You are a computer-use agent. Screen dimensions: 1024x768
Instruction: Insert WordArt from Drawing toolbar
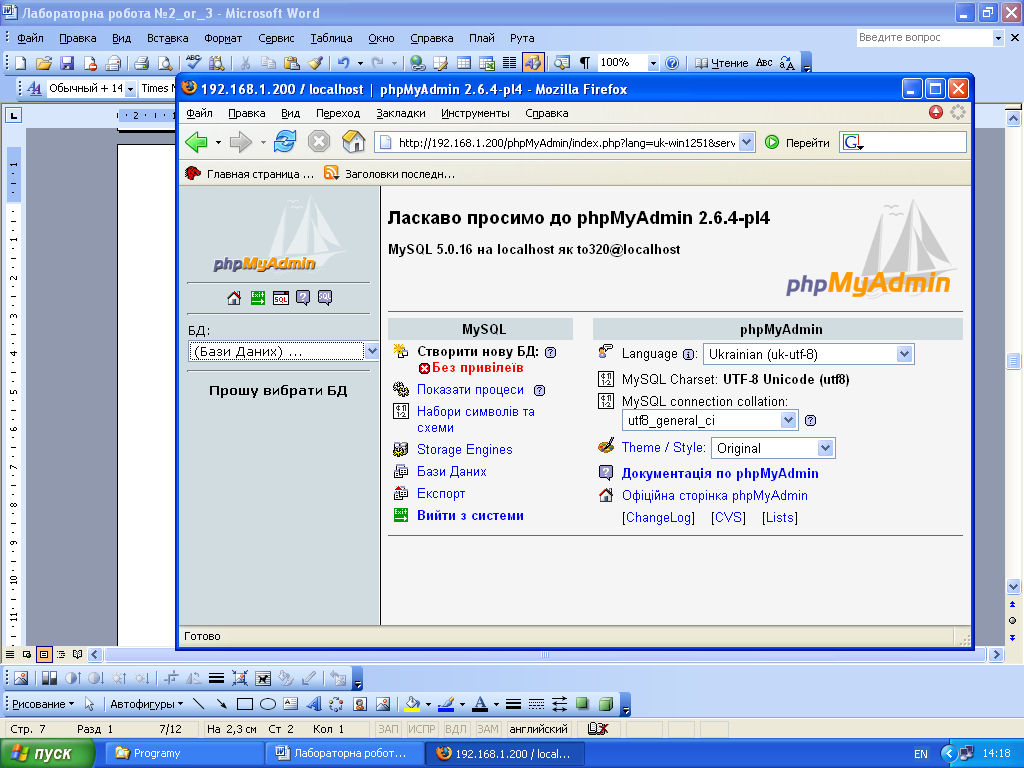314,704
